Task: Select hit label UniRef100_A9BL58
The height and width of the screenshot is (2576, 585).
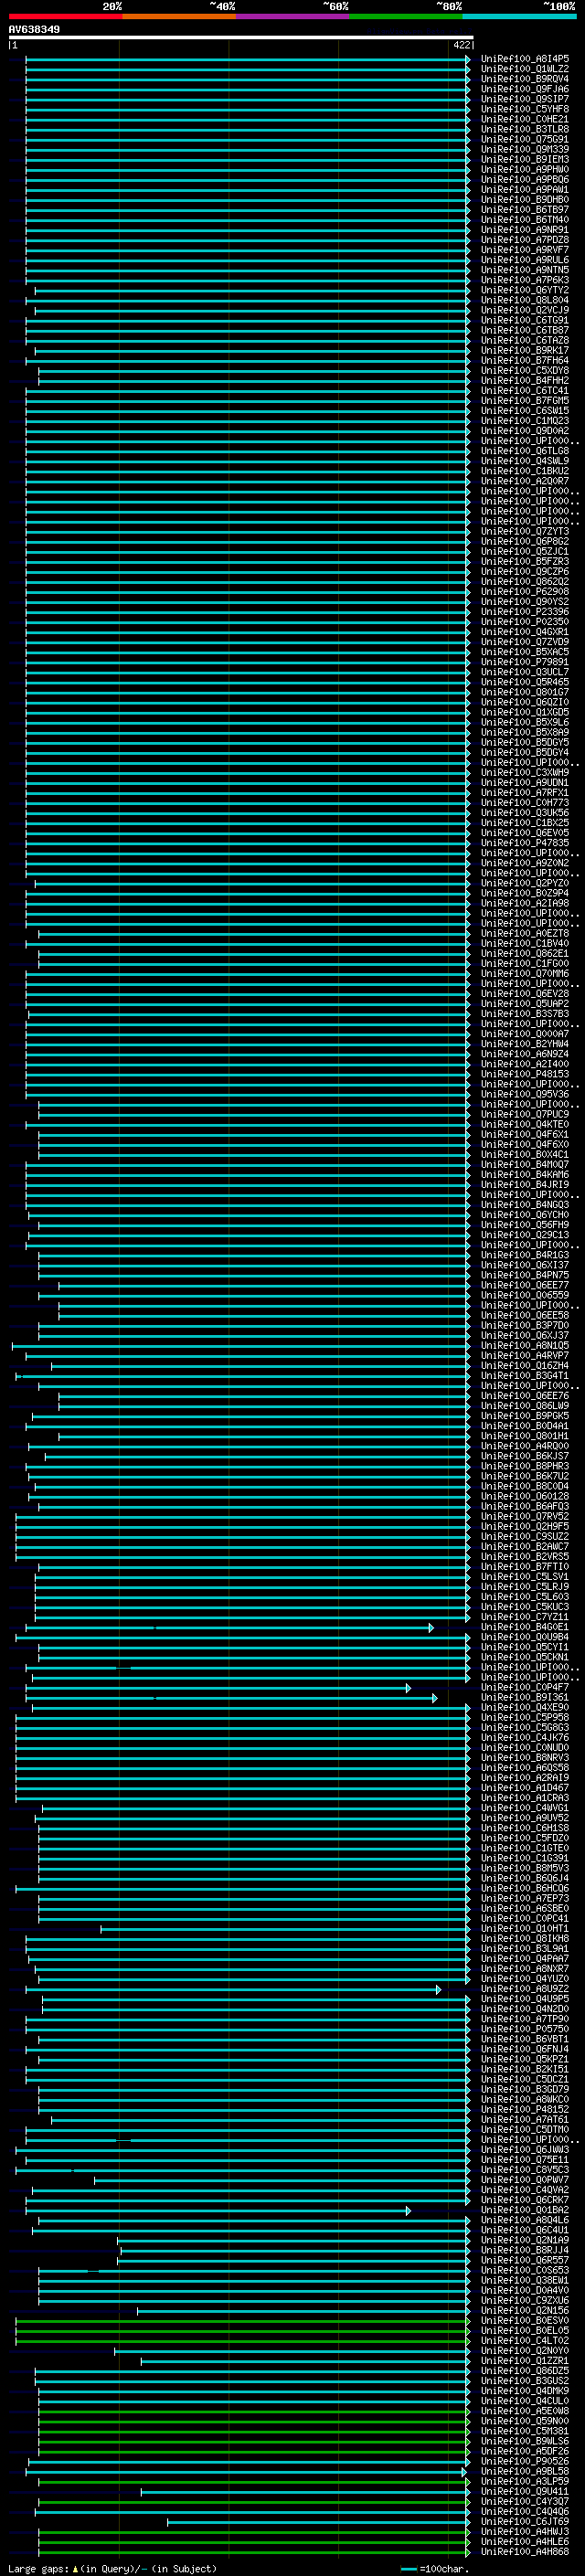Action: 525,2471
